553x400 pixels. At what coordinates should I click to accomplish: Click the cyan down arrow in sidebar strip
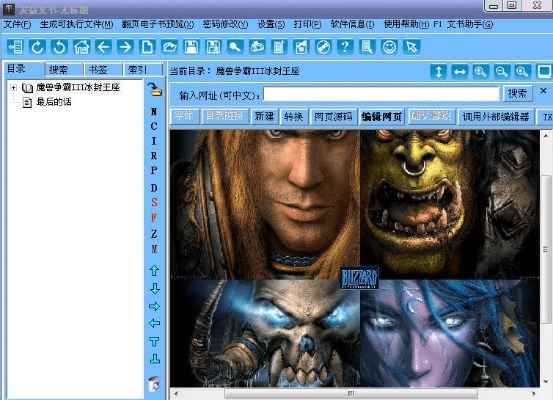[x=154, y=289]
